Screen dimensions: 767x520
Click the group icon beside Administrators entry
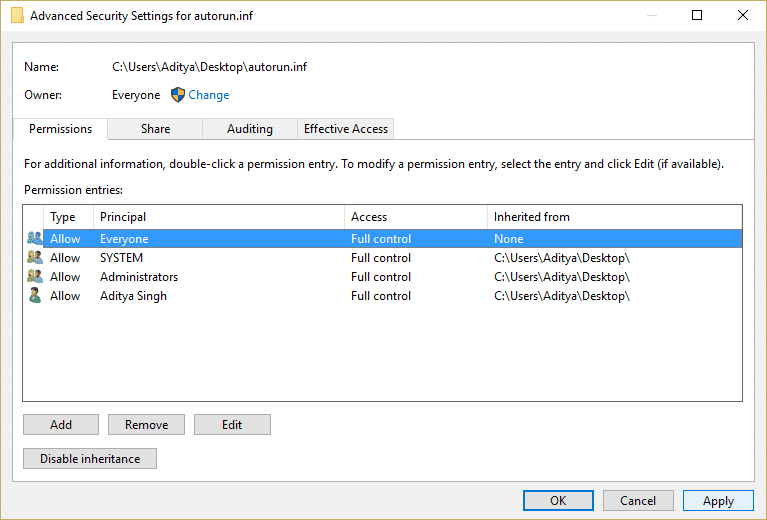pos(35,277)
